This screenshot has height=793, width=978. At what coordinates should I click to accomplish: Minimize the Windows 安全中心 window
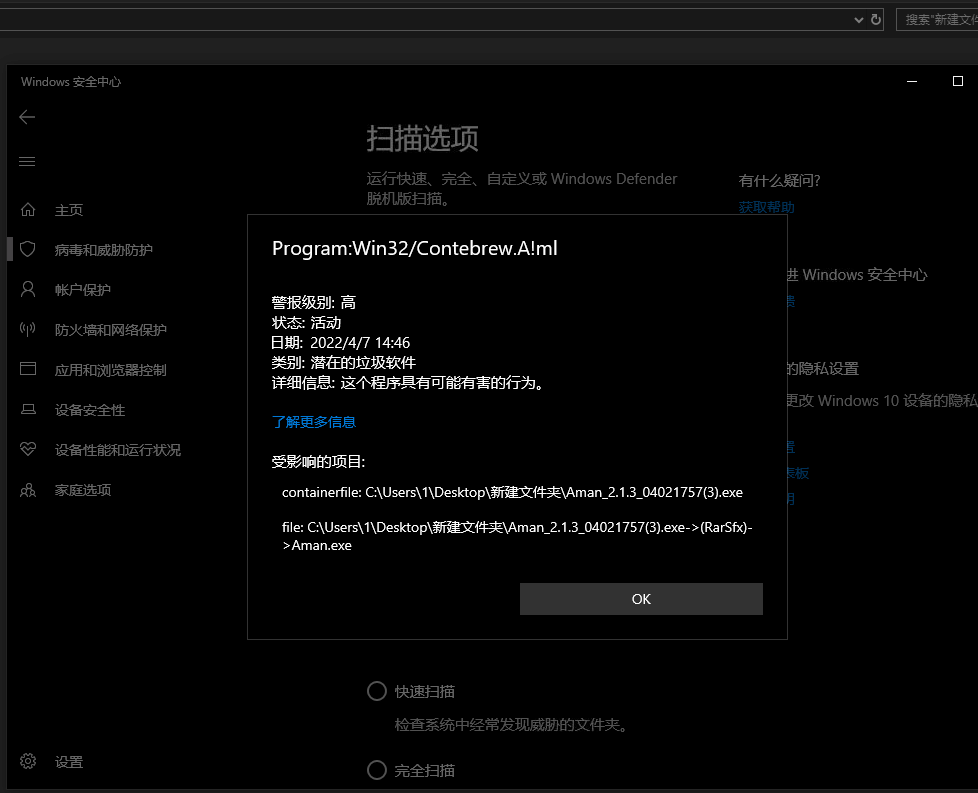coord(912,82)
